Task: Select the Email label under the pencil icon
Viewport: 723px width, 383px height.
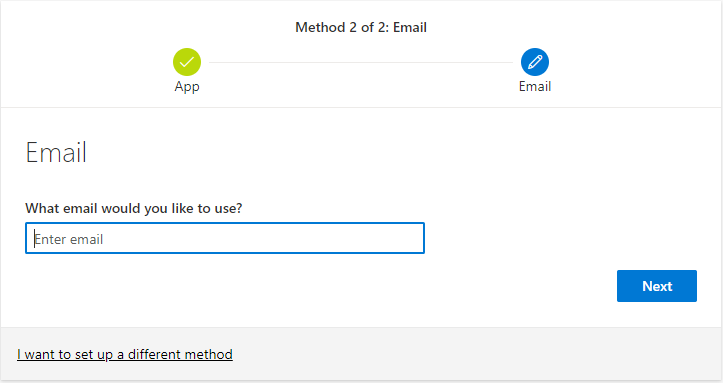Action: coord(535,86)
